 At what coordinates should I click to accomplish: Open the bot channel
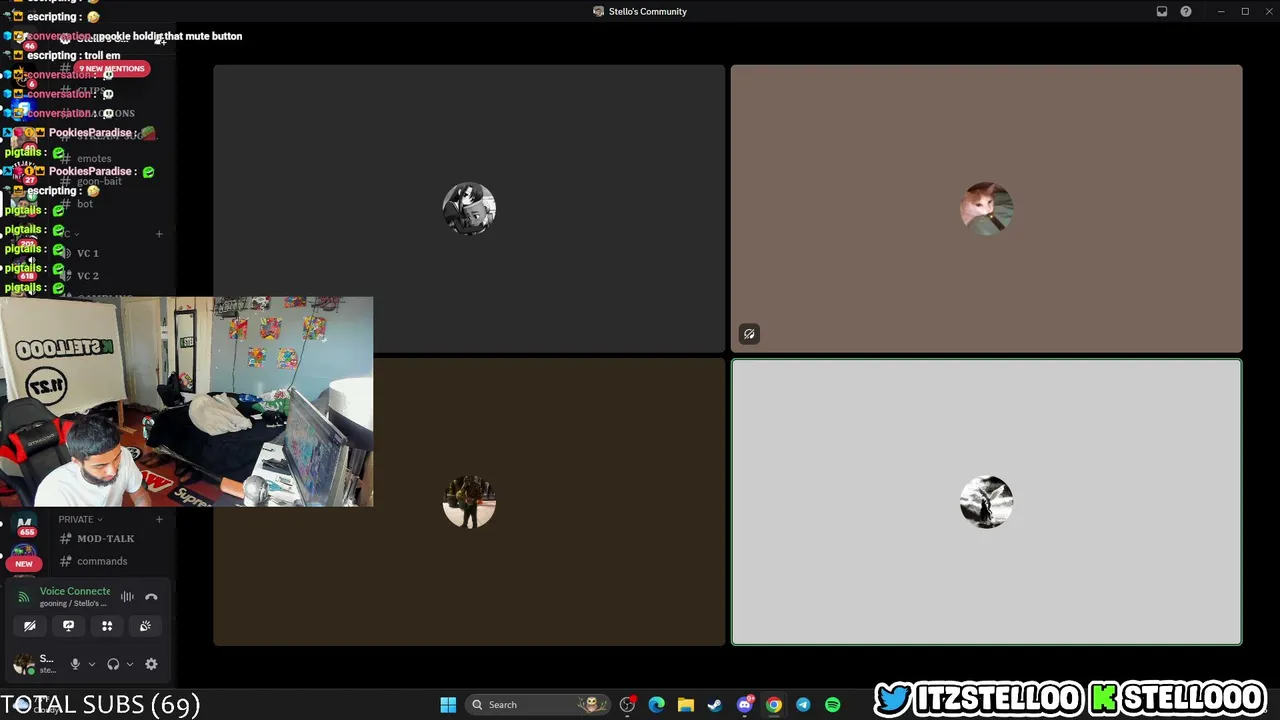(x=85, y=204)
